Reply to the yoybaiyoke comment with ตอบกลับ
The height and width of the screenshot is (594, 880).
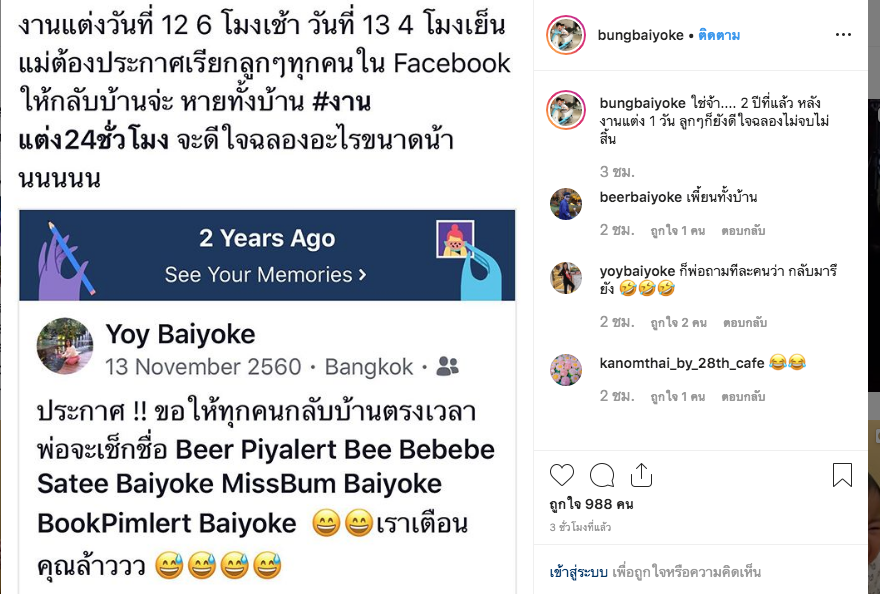click(x=745, y=323)
